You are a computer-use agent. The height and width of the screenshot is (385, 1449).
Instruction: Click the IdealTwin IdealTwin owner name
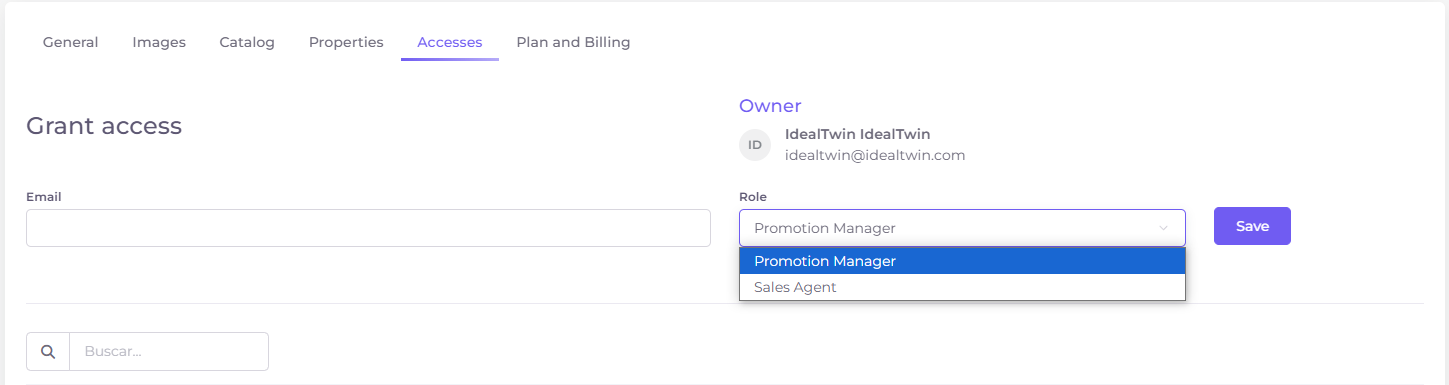click(x=858, y=134)
